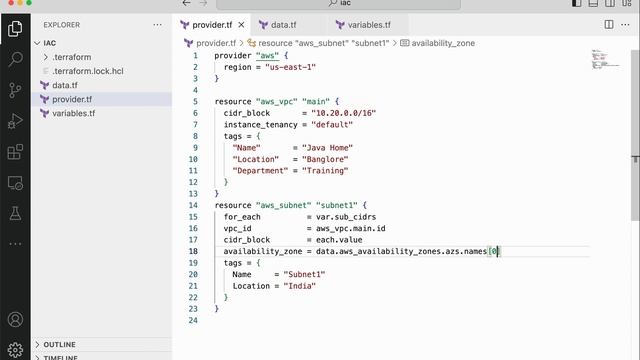Viewport: 640px width, 360px height.
Task: Click the "10.20.0.0/16" cidr value
Action: pyautogui.click(x=344, y=113)
